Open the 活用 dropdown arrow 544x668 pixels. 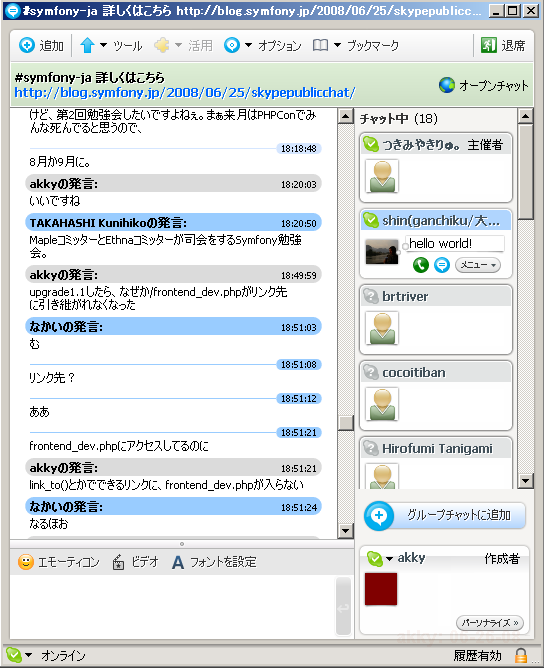coord(178,45)
